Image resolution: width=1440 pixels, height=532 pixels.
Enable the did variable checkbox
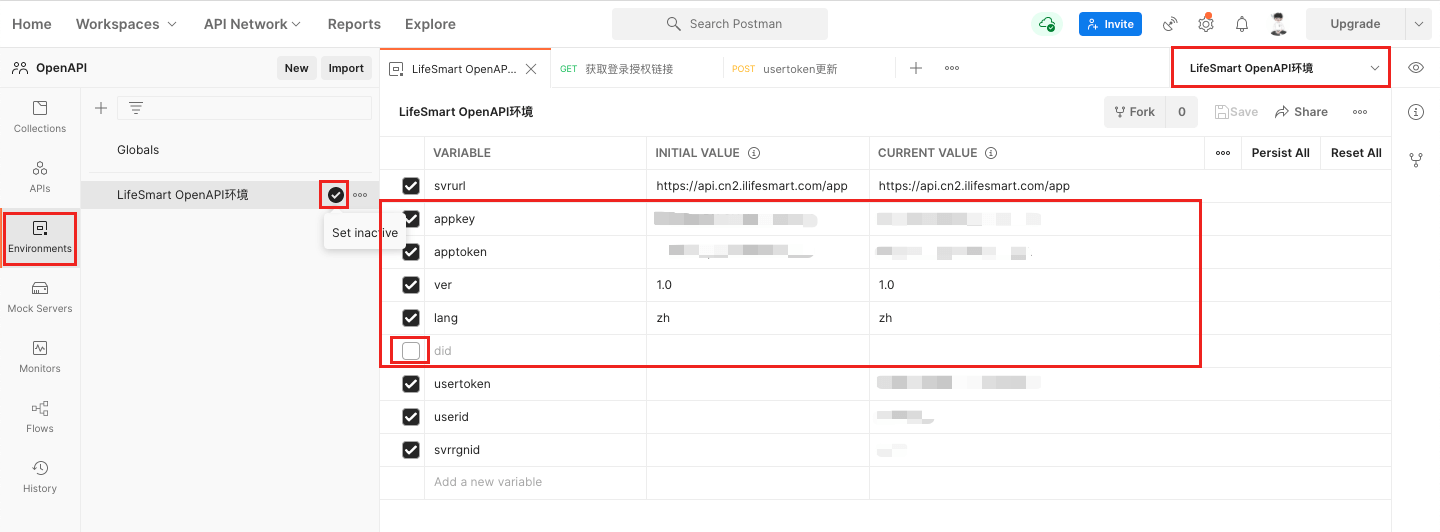point(411,351)
